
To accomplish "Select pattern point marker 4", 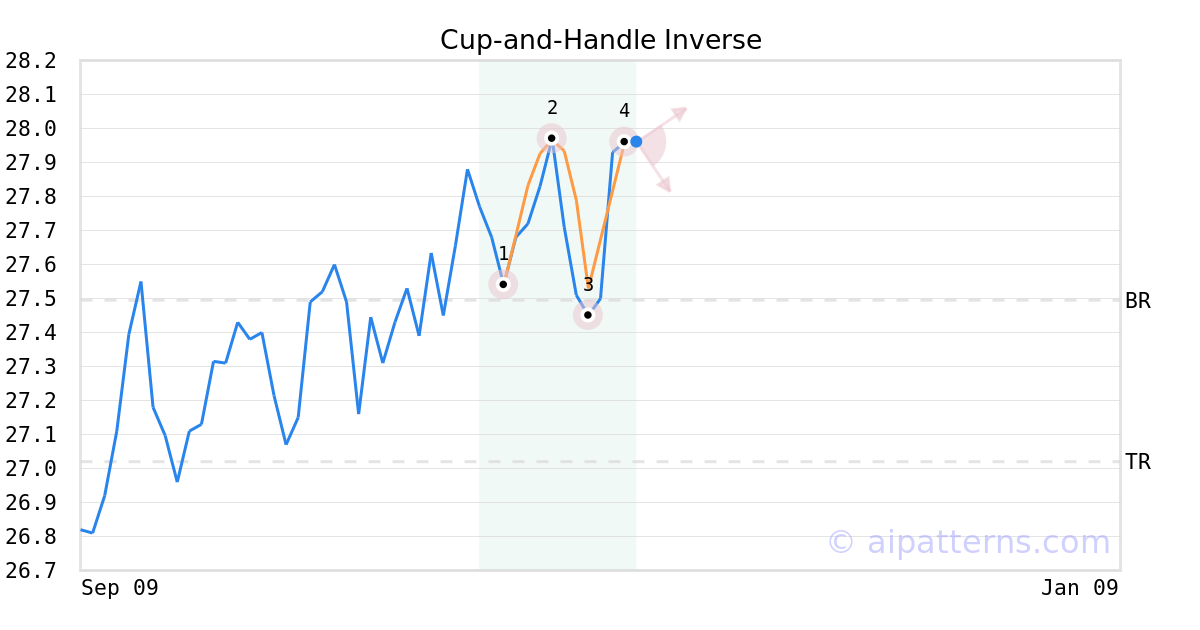I will pyautogui.click(x=624, y=142).
